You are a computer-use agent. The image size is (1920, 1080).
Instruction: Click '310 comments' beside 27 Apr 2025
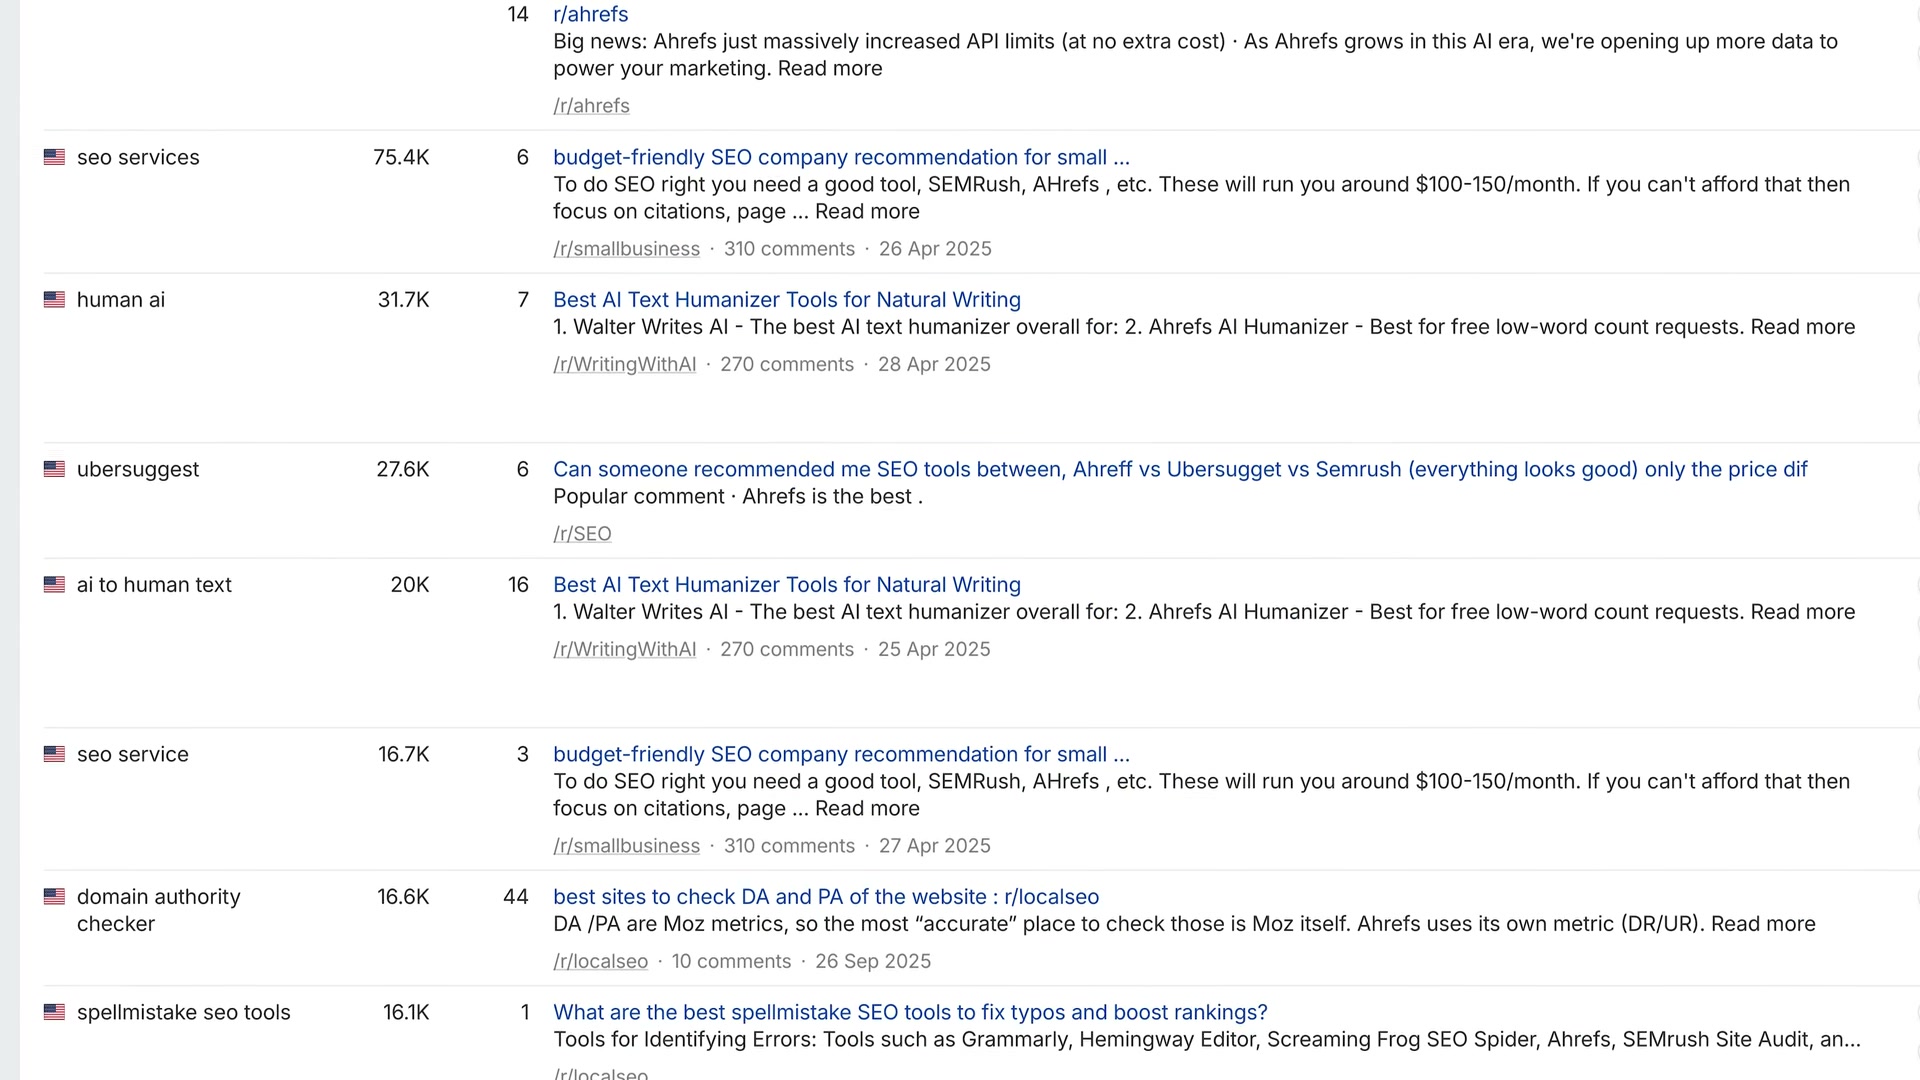click(x=789, y=846)
